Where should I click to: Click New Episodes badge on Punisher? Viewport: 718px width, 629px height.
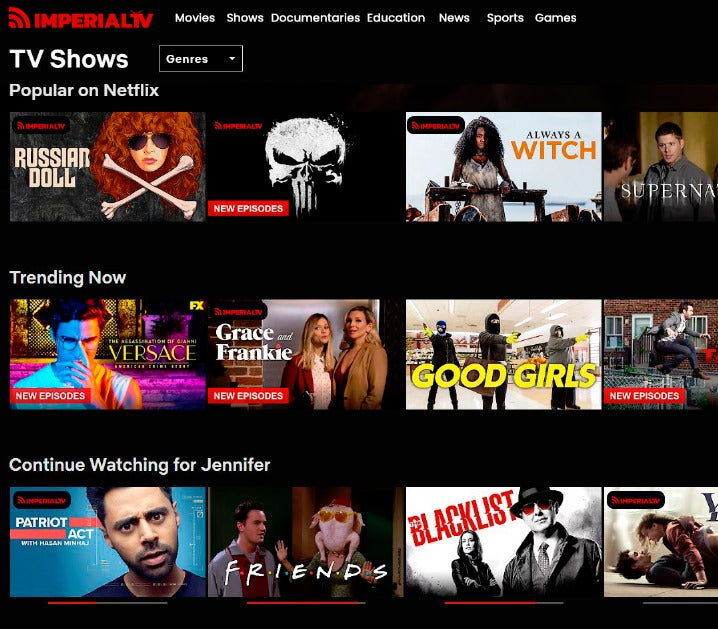tap(248, 208)
